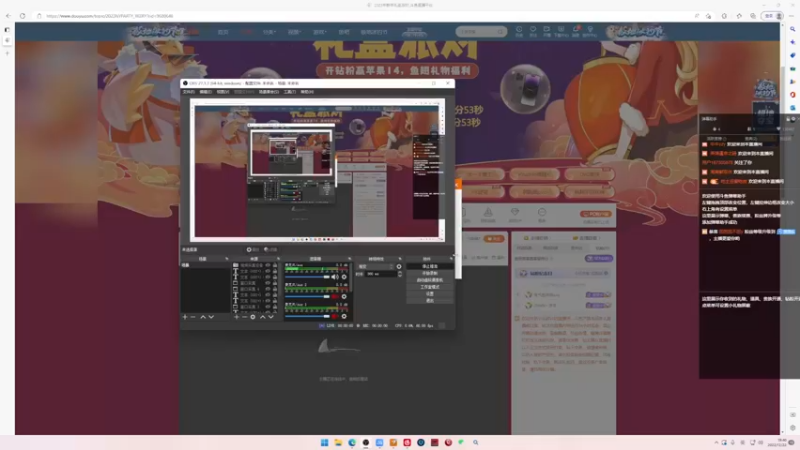Open the OBS 视图 menu

click(x=223, y=92)
